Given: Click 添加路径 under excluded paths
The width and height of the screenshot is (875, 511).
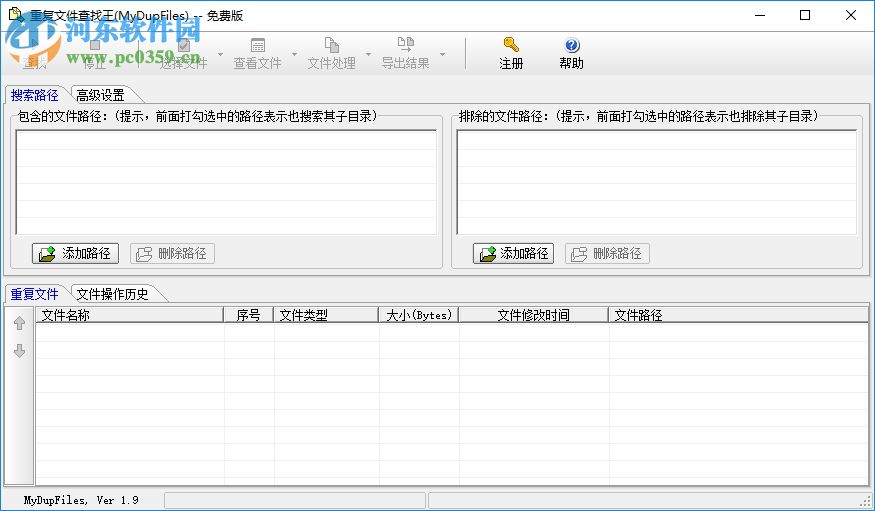Looking at the screenshot, I should [x=513, y=254].
